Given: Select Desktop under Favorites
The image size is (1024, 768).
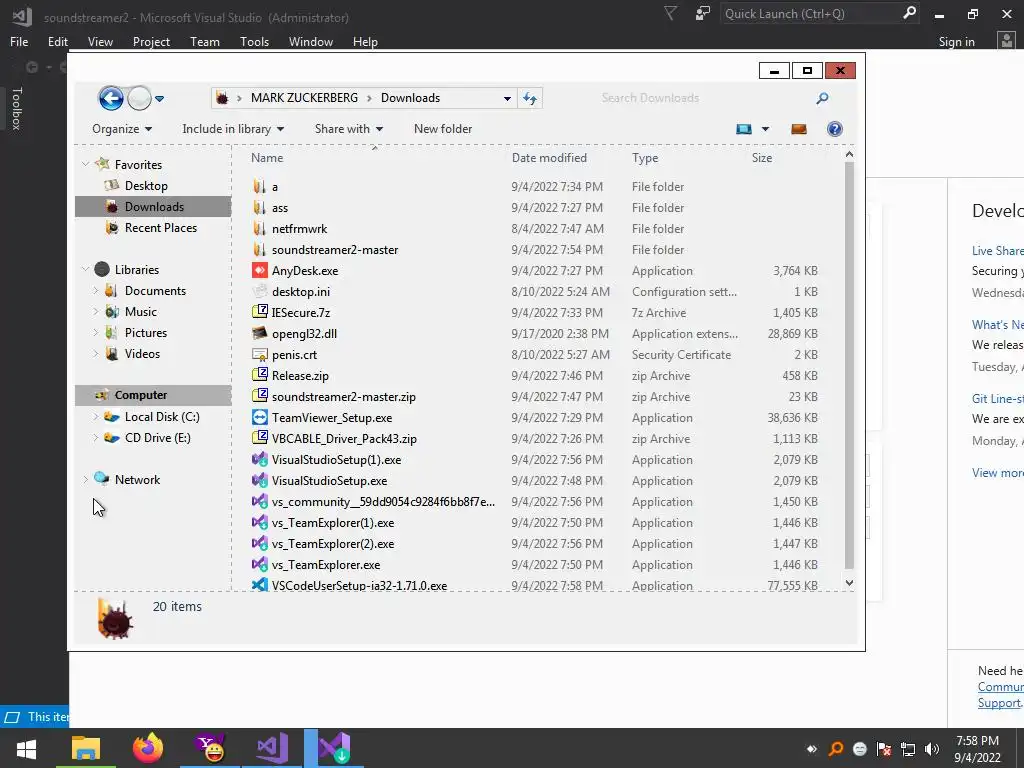Looking at the screenshot, I should (x=146, y=185).
